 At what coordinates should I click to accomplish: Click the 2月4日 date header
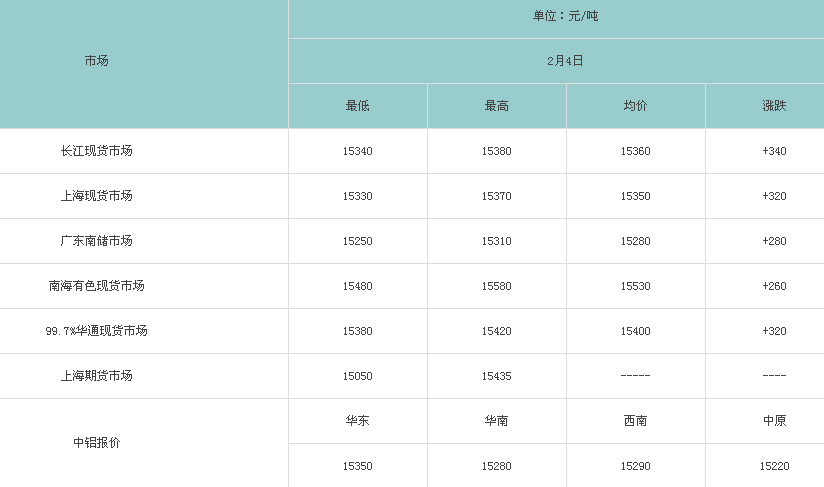(x=565, y=61)
